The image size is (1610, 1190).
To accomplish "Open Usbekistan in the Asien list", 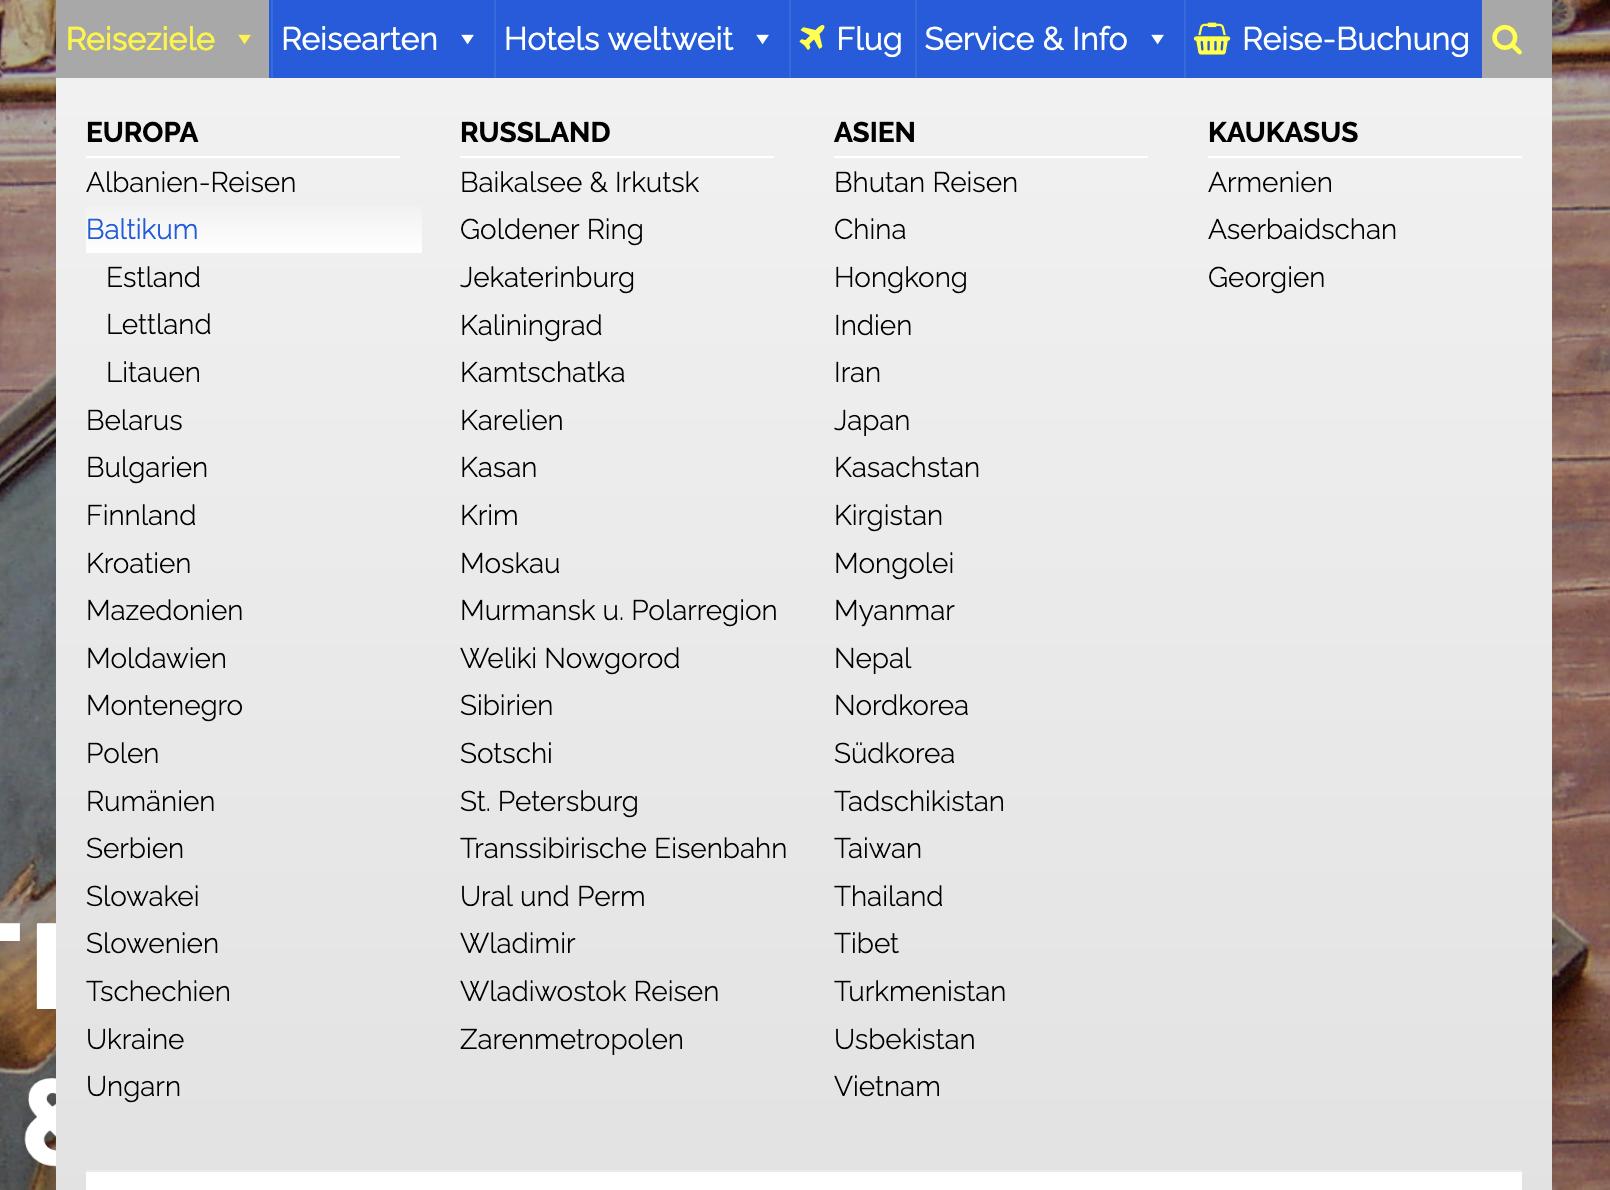I will click(x=904, y=1039).
